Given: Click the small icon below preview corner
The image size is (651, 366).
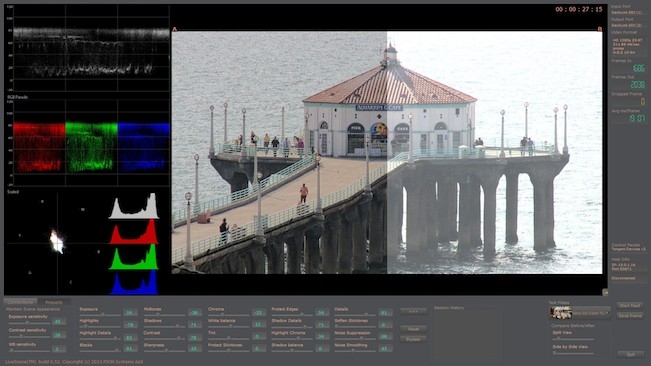Looking at the screenshot, I should pos(605,293).
